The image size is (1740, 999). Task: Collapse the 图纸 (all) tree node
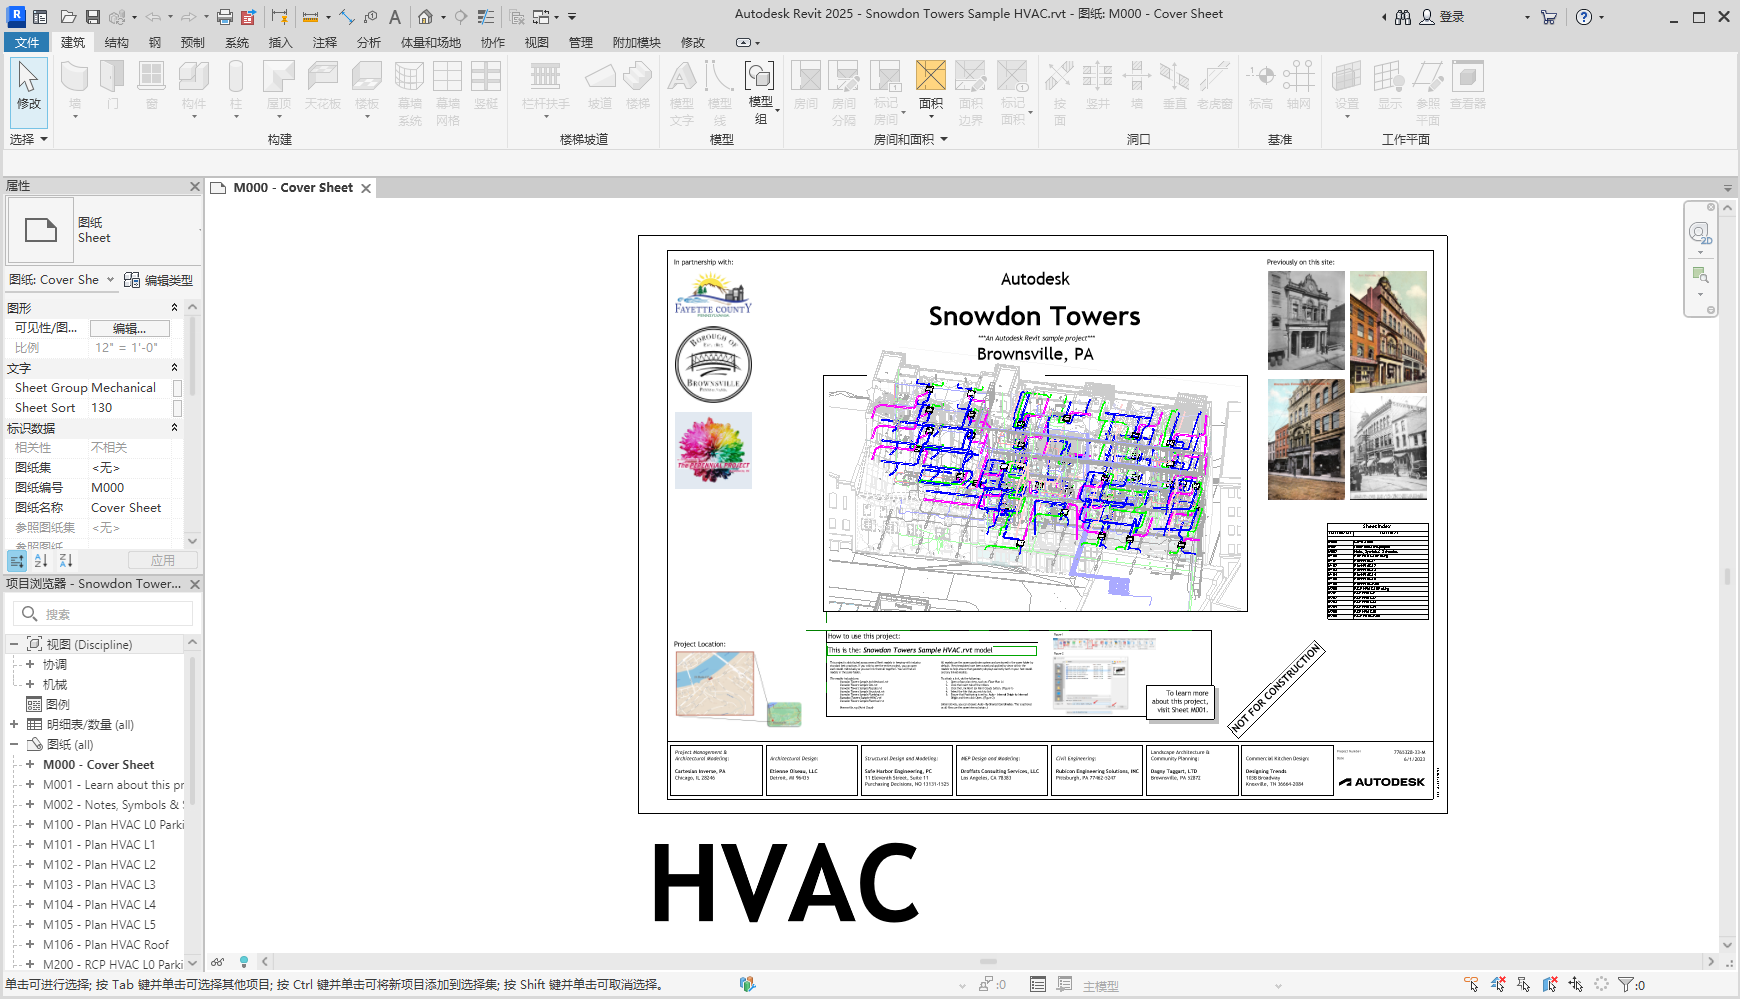[14, 745]
